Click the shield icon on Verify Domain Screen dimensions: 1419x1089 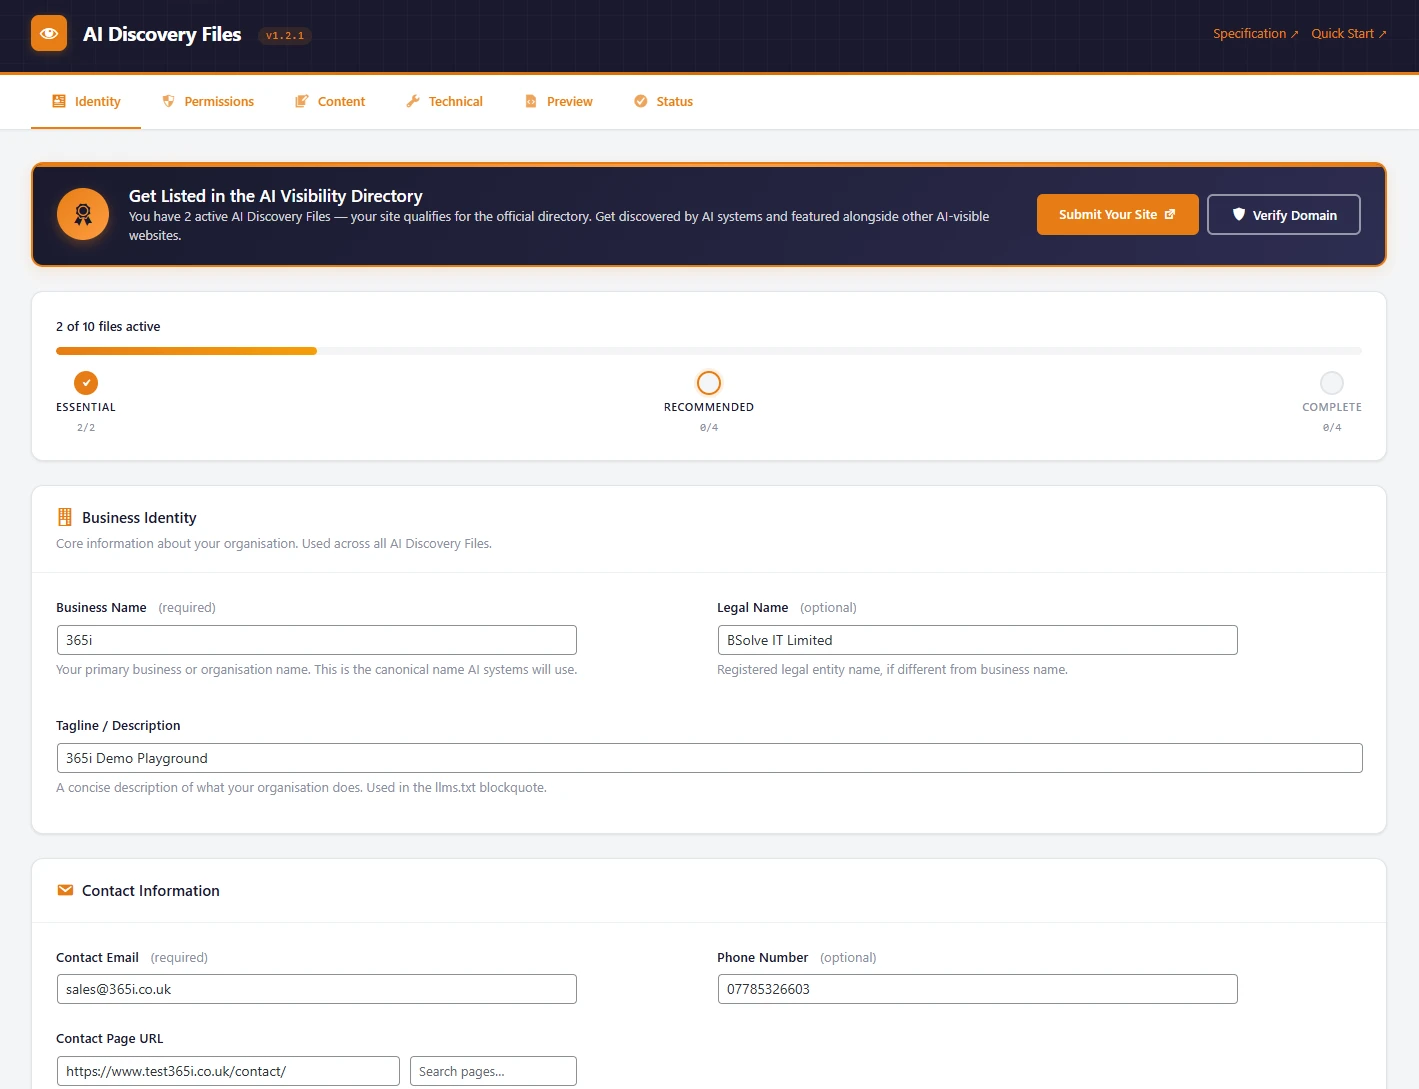[x=1239, y=214]
